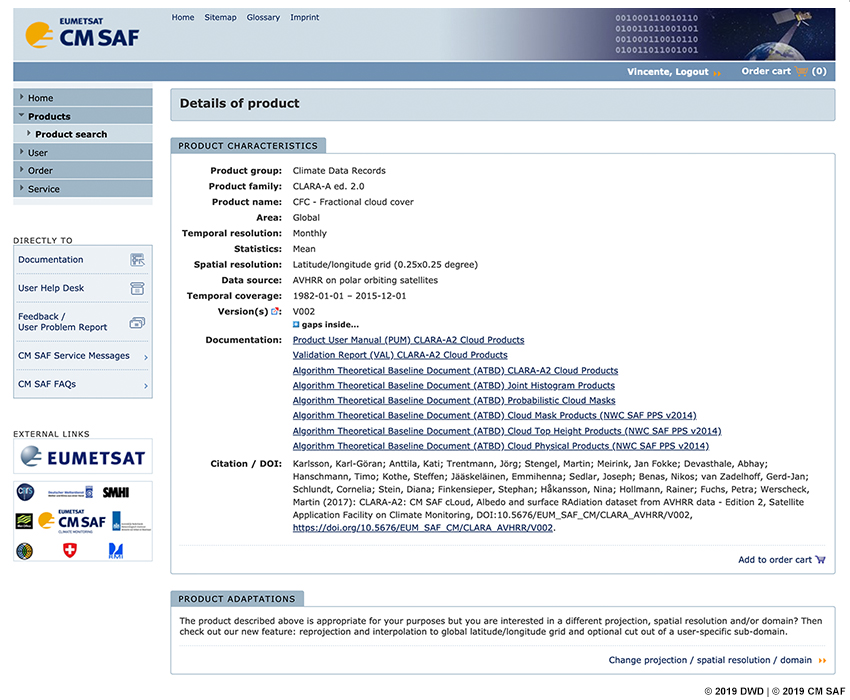Click Vincente, Logout link
The image size is (850, 700).
pos(668,72)
